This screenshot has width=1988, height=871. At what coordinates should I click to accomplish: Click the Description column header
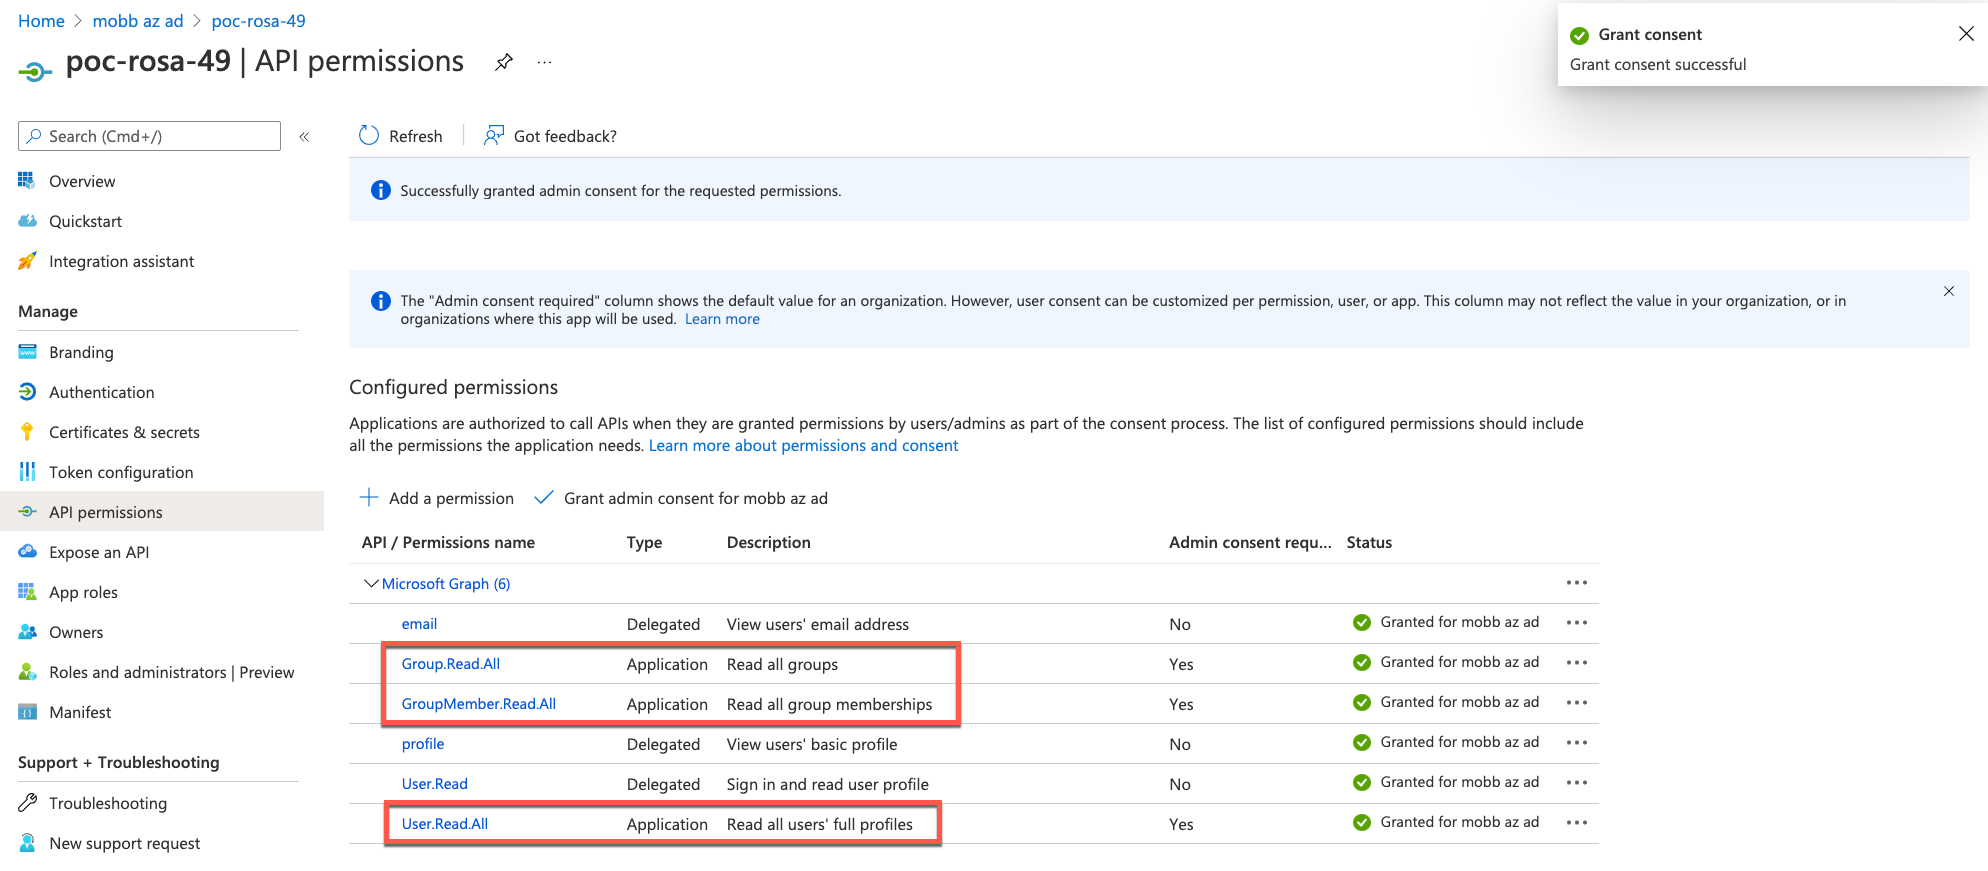pos(768,542)
